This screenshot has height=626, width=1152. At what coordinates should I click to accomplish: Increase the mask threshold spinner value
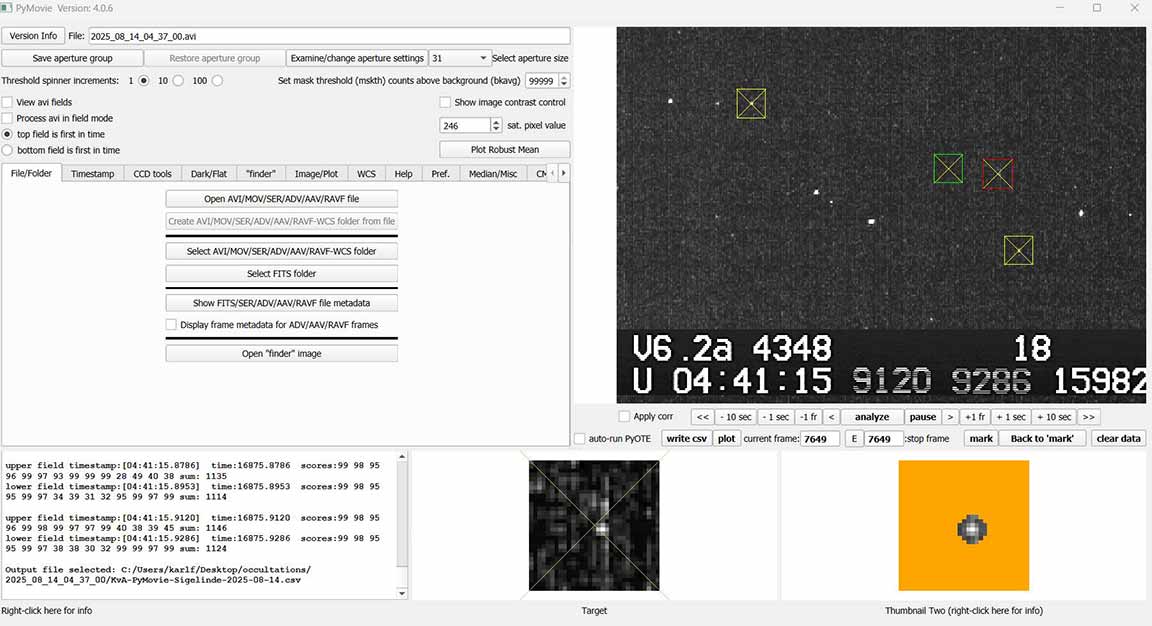pyautogui.click(x=566, y=77)
